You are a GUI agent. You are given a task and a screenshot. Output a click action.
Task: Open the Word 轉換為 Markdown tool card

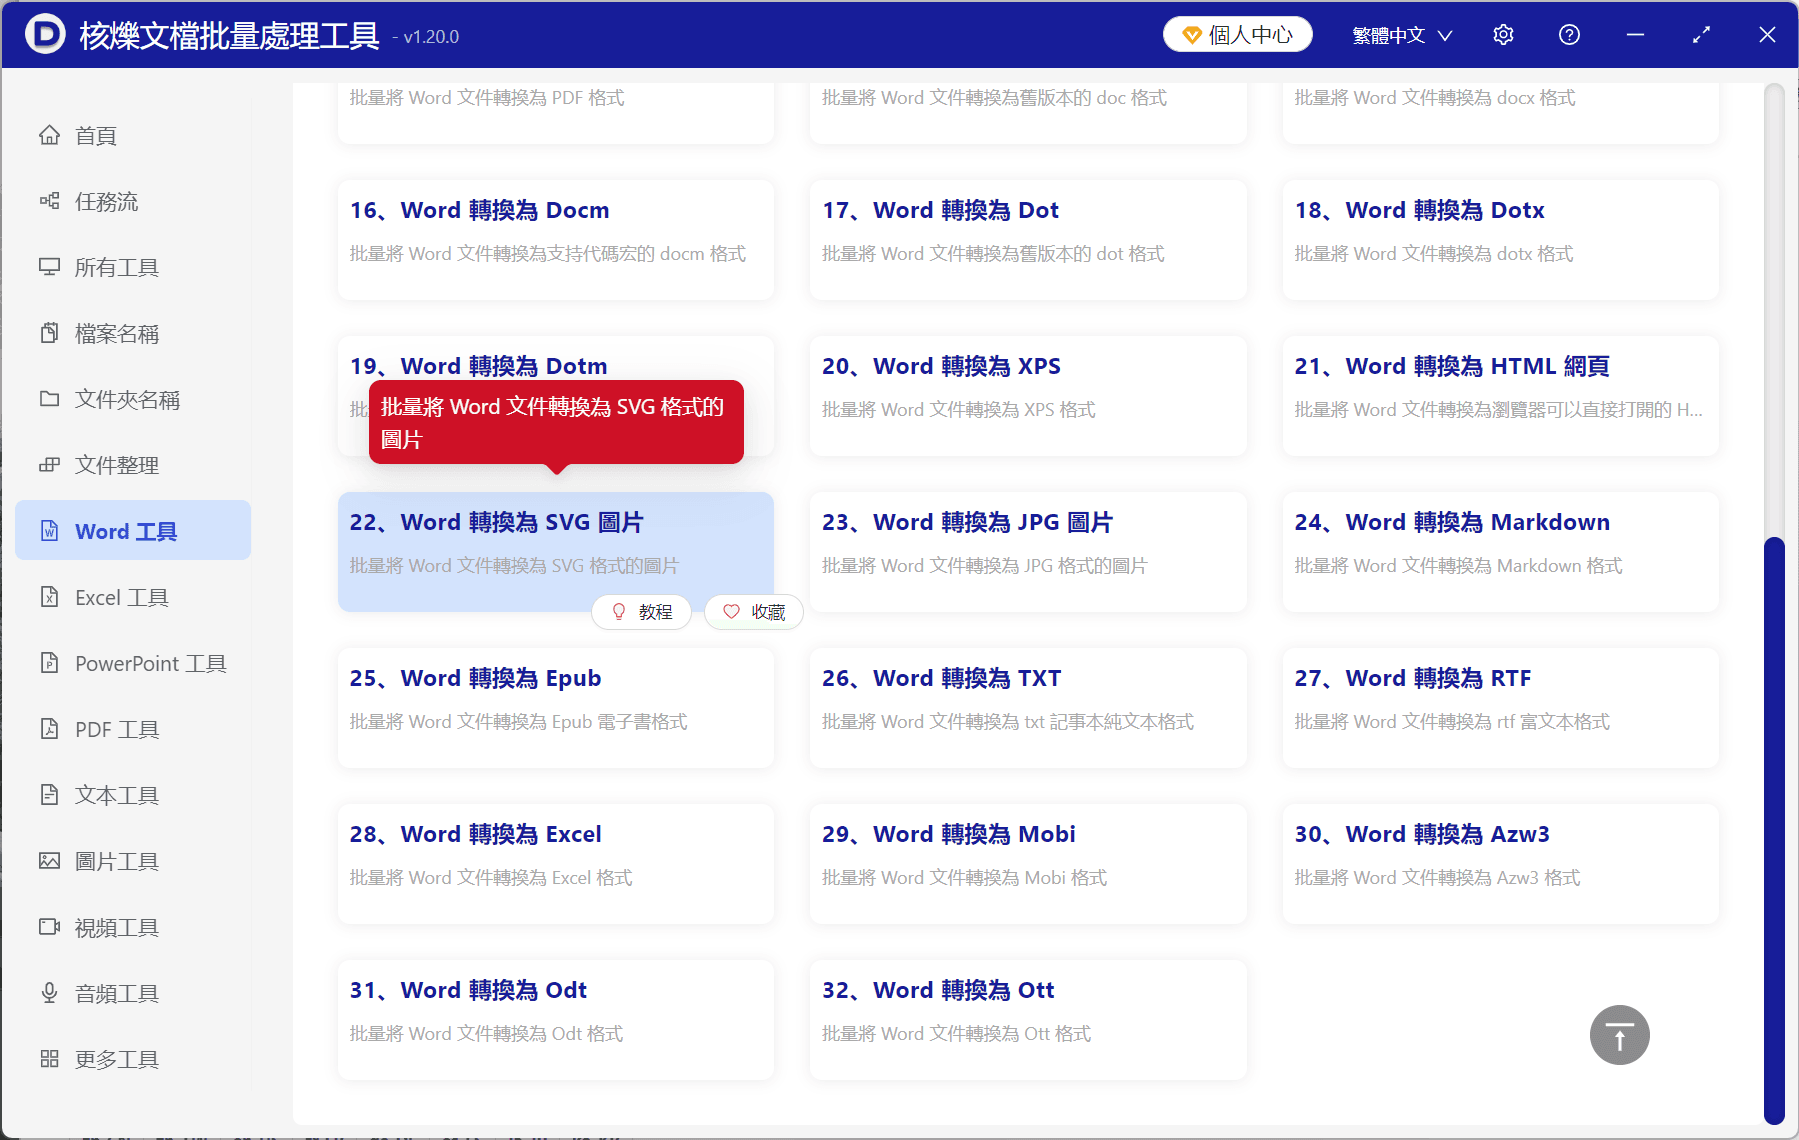point(1499,552)
